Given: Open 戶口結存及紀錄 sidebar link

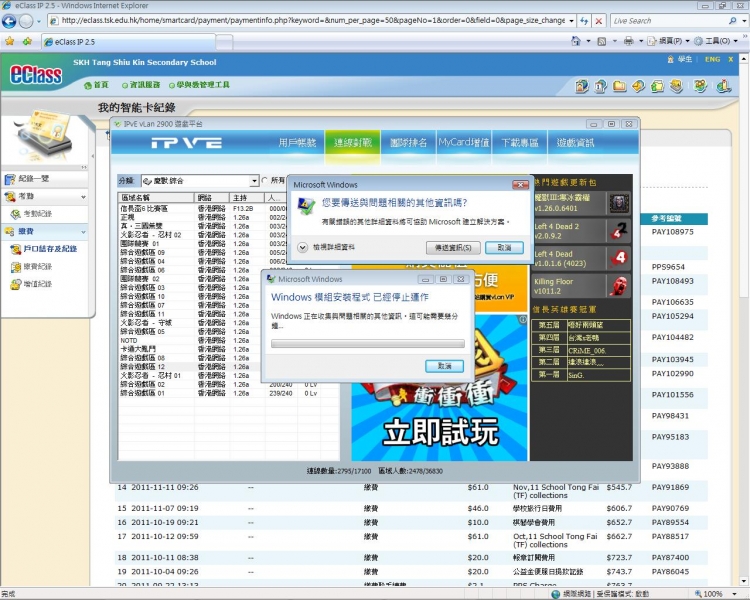Looking at the screenshot, I should click(49, 248).
